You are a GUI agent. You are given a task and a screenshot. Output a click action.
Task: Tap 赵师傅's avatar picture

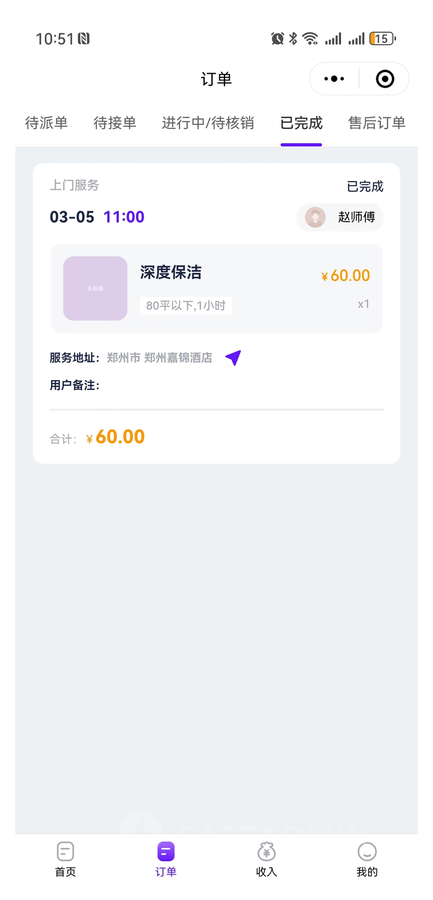tap(315, 218)
